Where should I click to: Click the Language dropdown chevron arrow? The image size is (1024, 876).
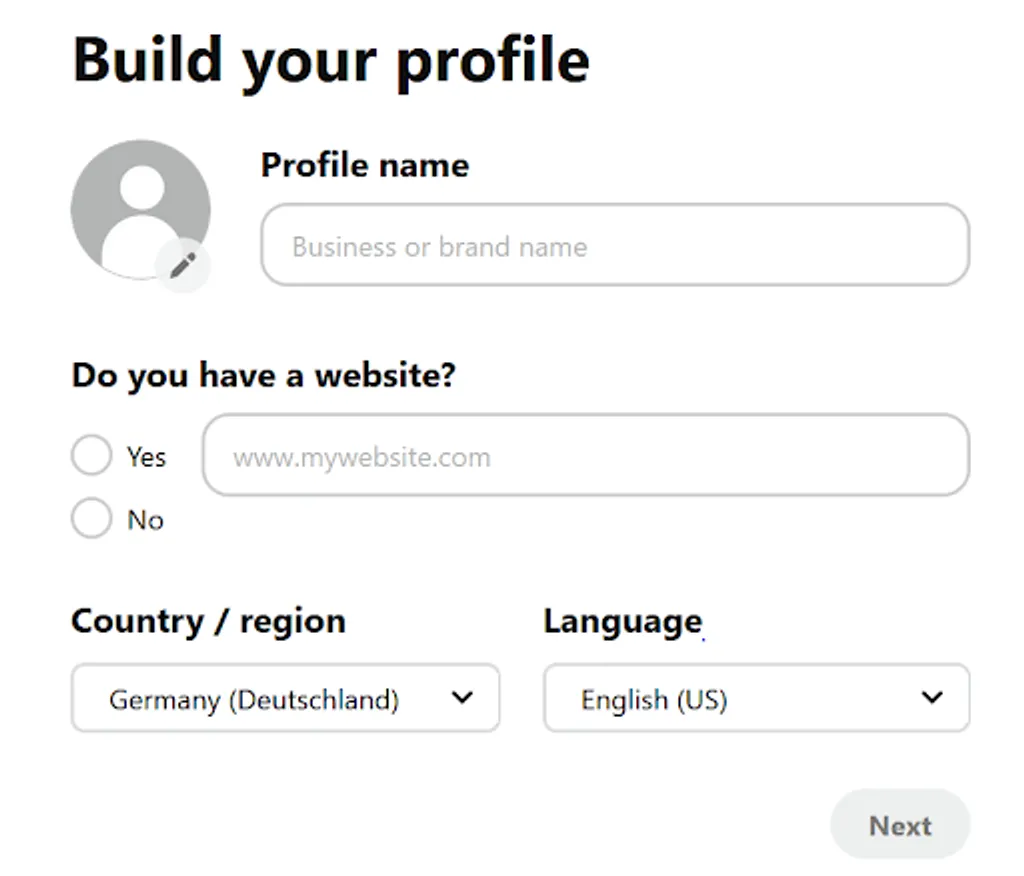coord(932,698)
